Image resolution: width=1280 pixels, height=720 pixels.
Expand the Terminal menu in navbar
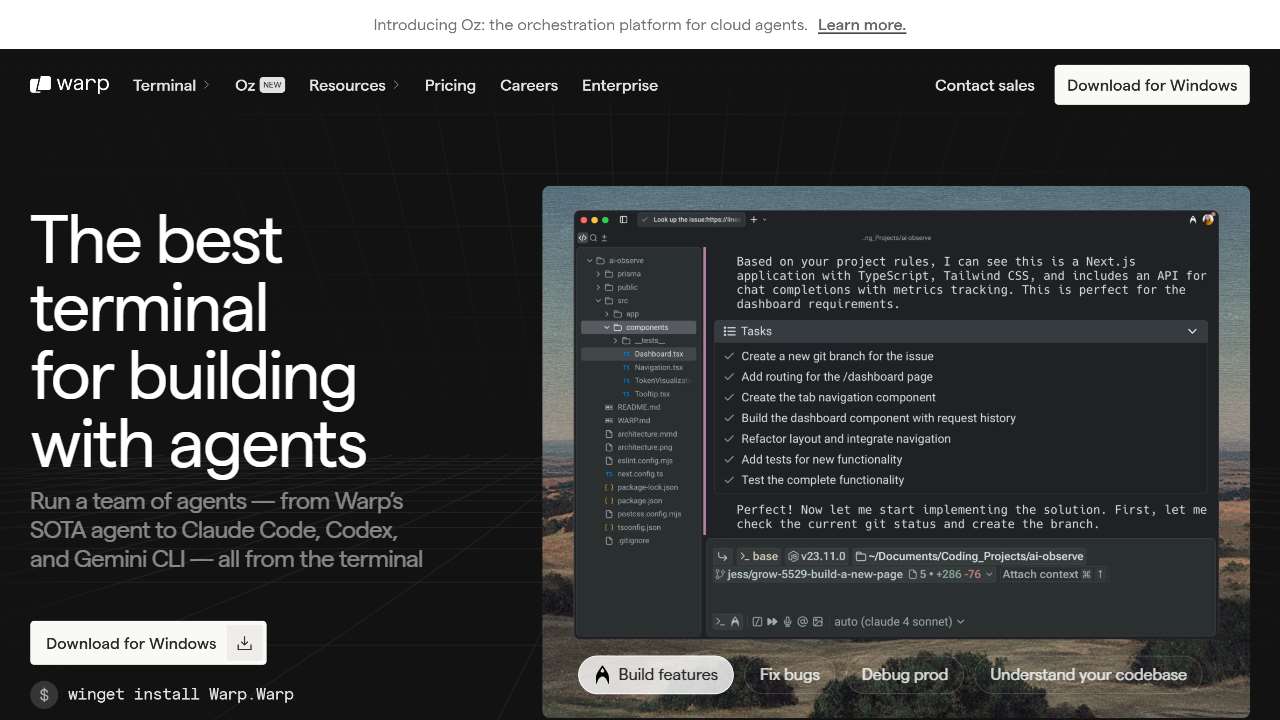(171, 85)
